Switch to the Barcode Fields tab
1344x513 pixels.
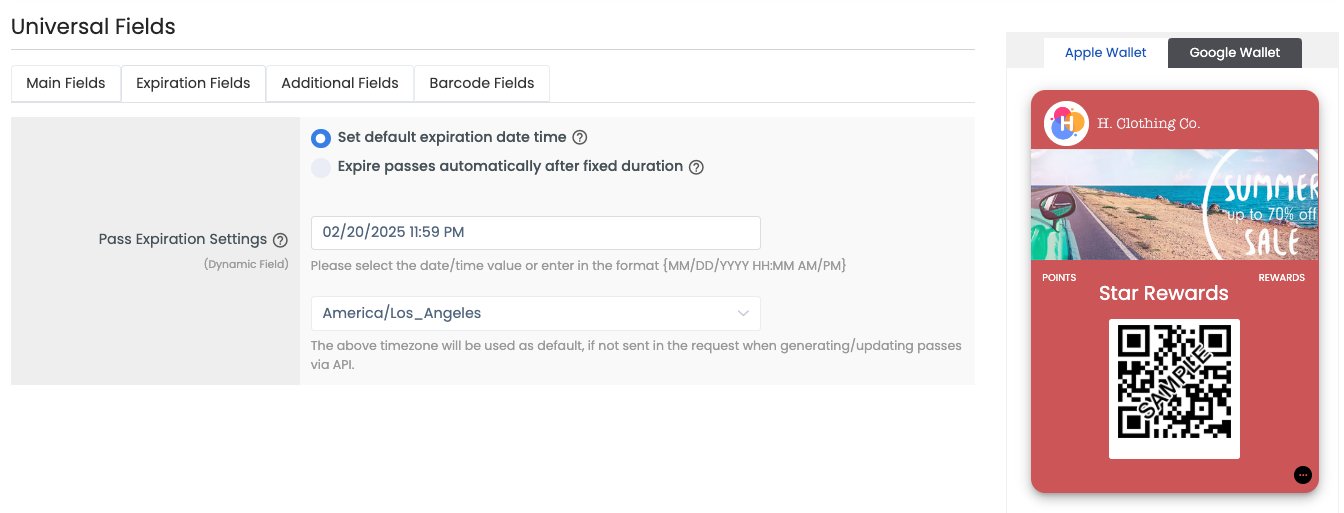tap(482, 83)
